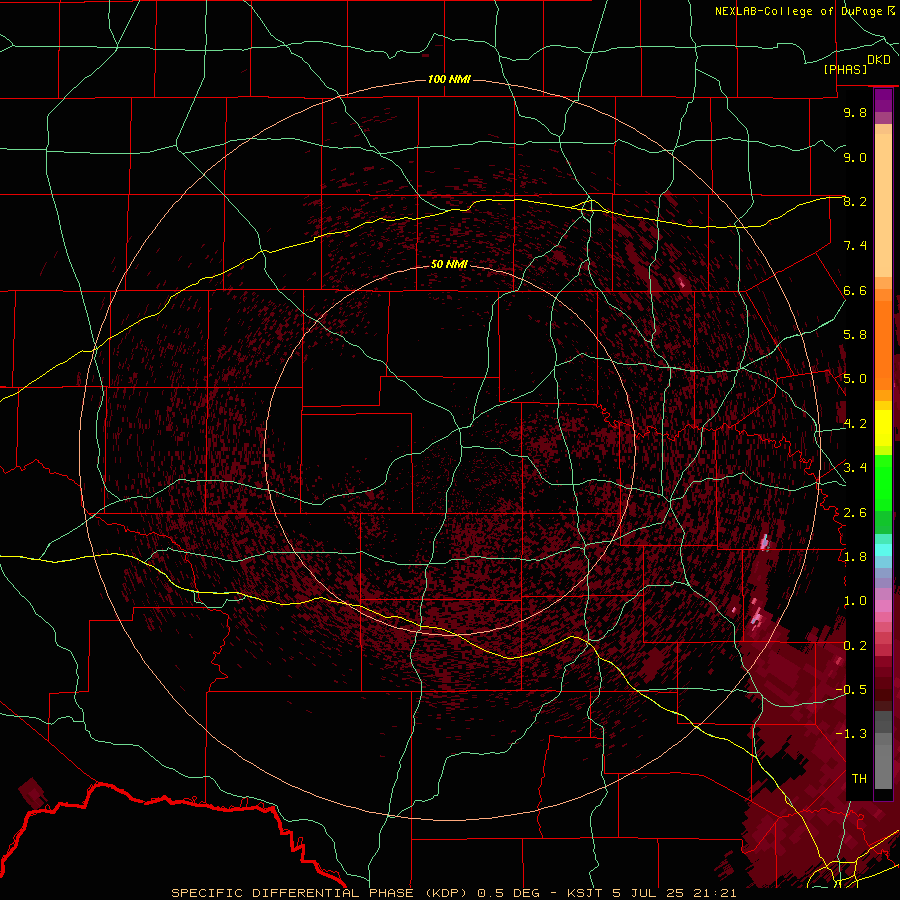The image size is (900, 900).
Task: Click the 6.6 scale value
Action: click(855, 290)
